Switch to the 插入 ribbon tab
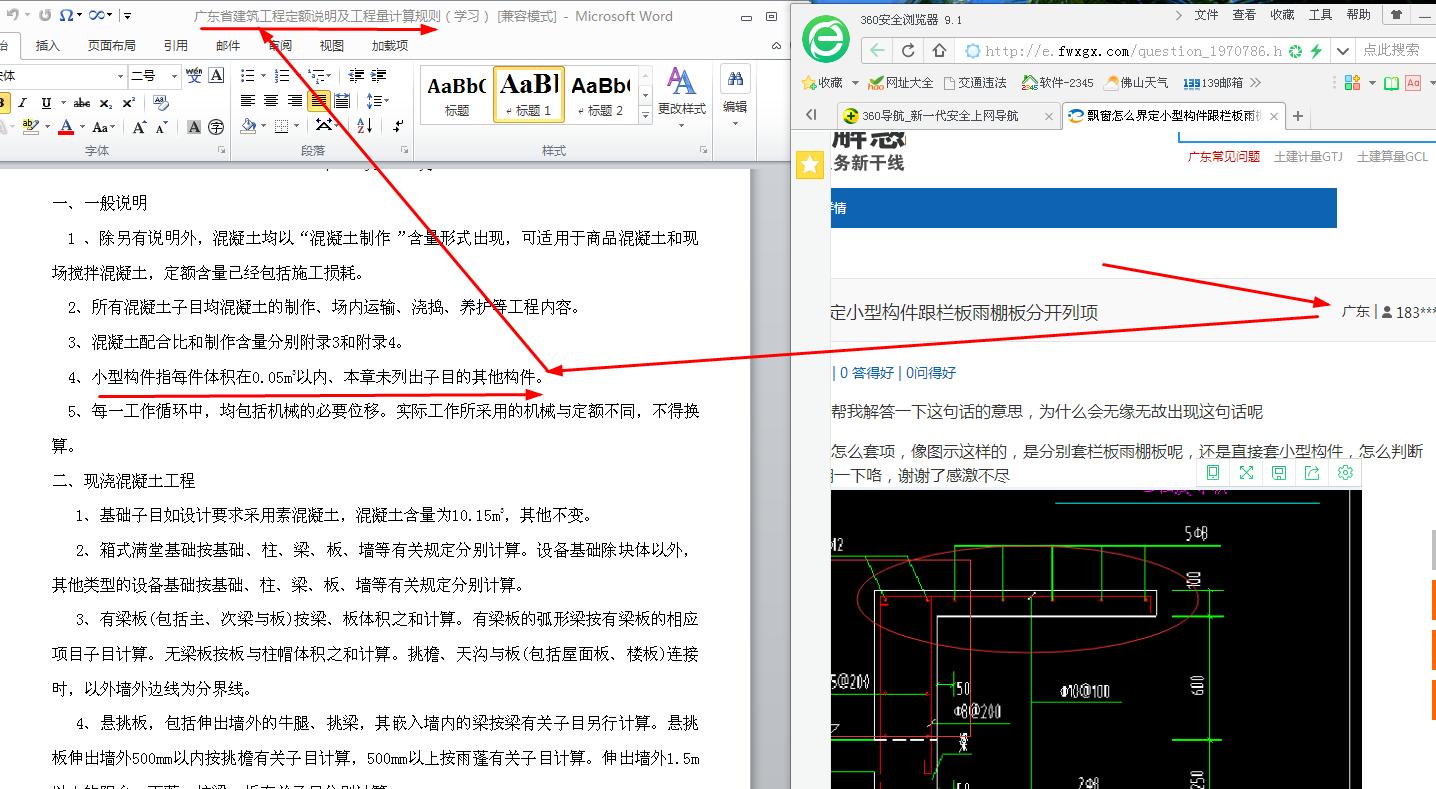The height and width of the screenshot is (789, 1436). click(x=48, y=45)
